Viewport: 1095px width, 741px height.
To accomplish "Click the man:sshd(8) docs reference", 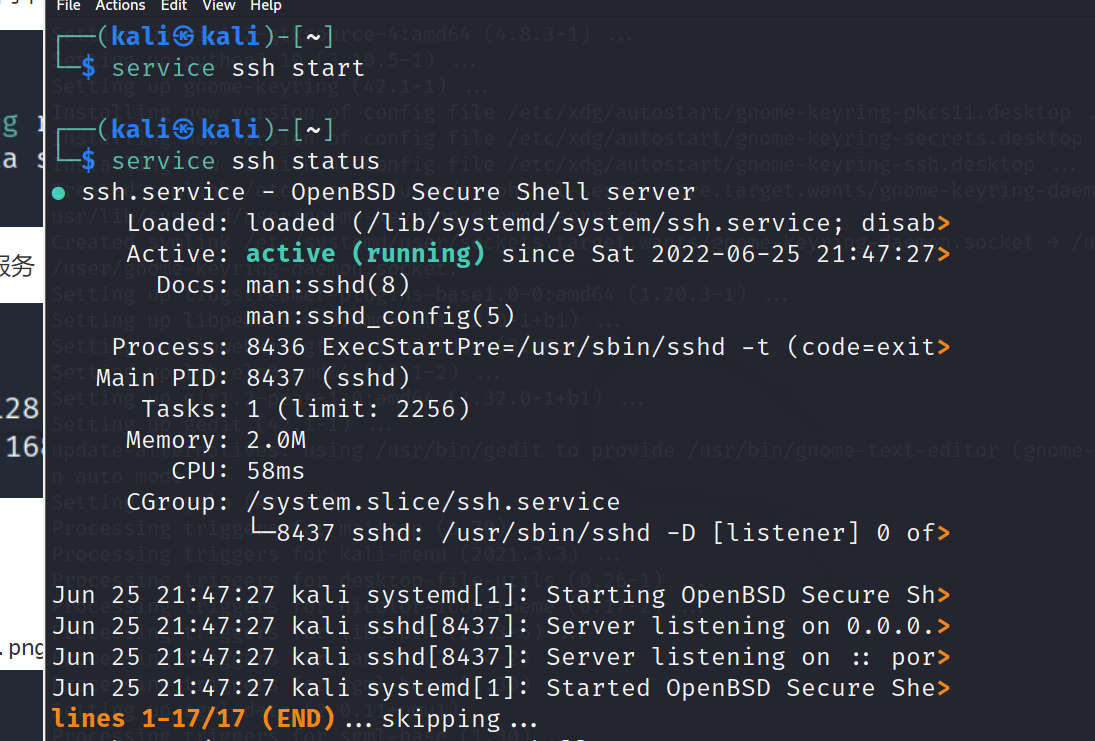I will (x=328, y=285).
